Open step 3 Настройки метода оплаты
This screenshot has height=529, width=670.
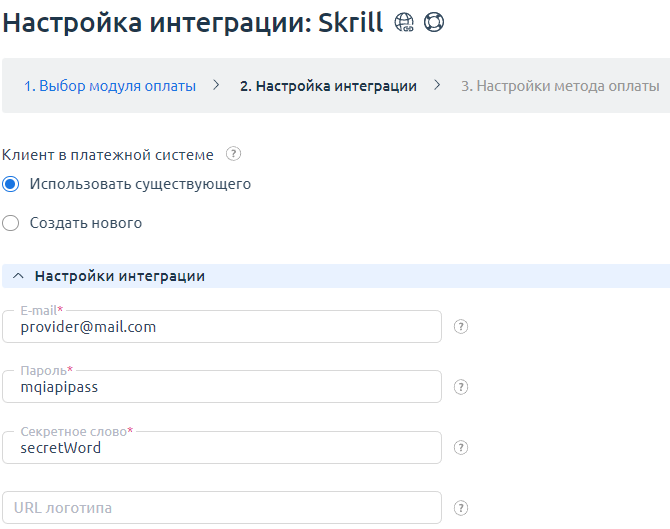click(560, 86)
